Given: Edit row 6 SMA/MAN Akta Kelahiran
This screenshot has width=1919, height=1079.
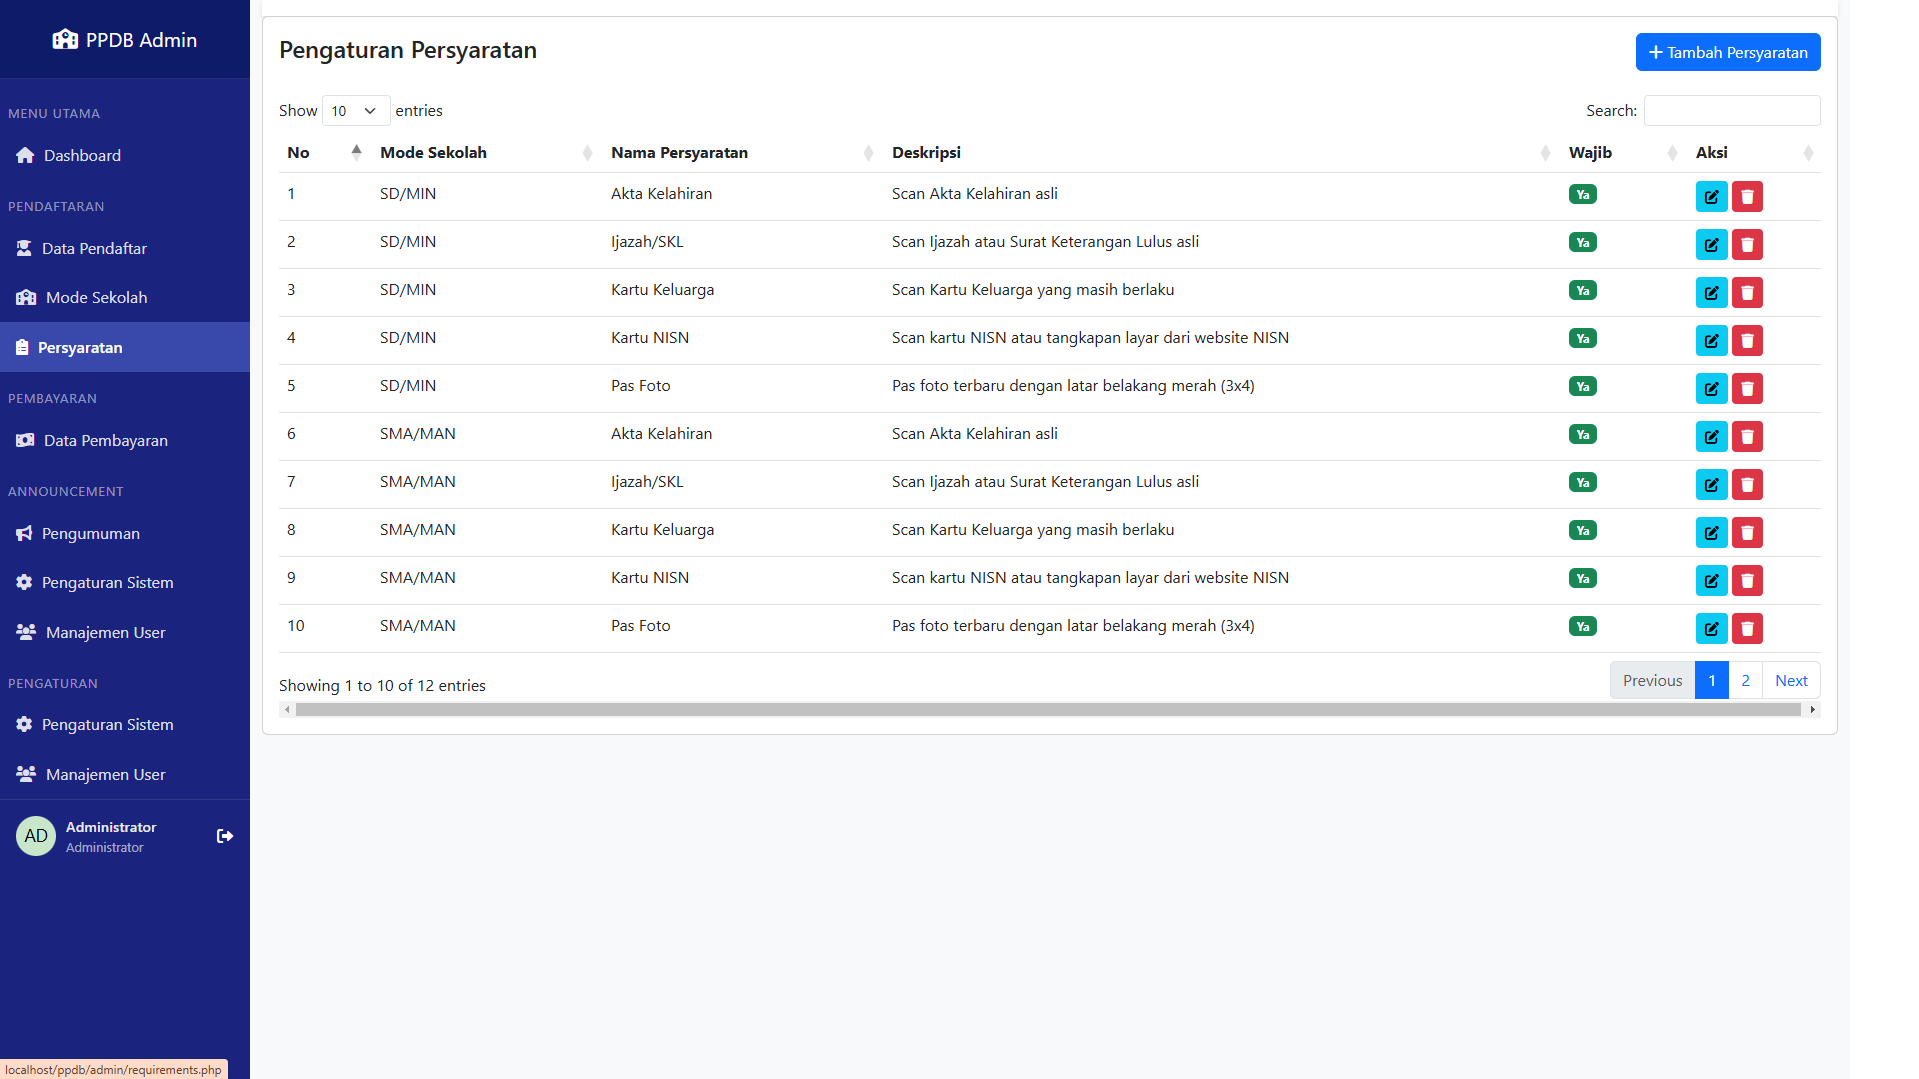Looking at the screenshot, I should pos(1711,437).
